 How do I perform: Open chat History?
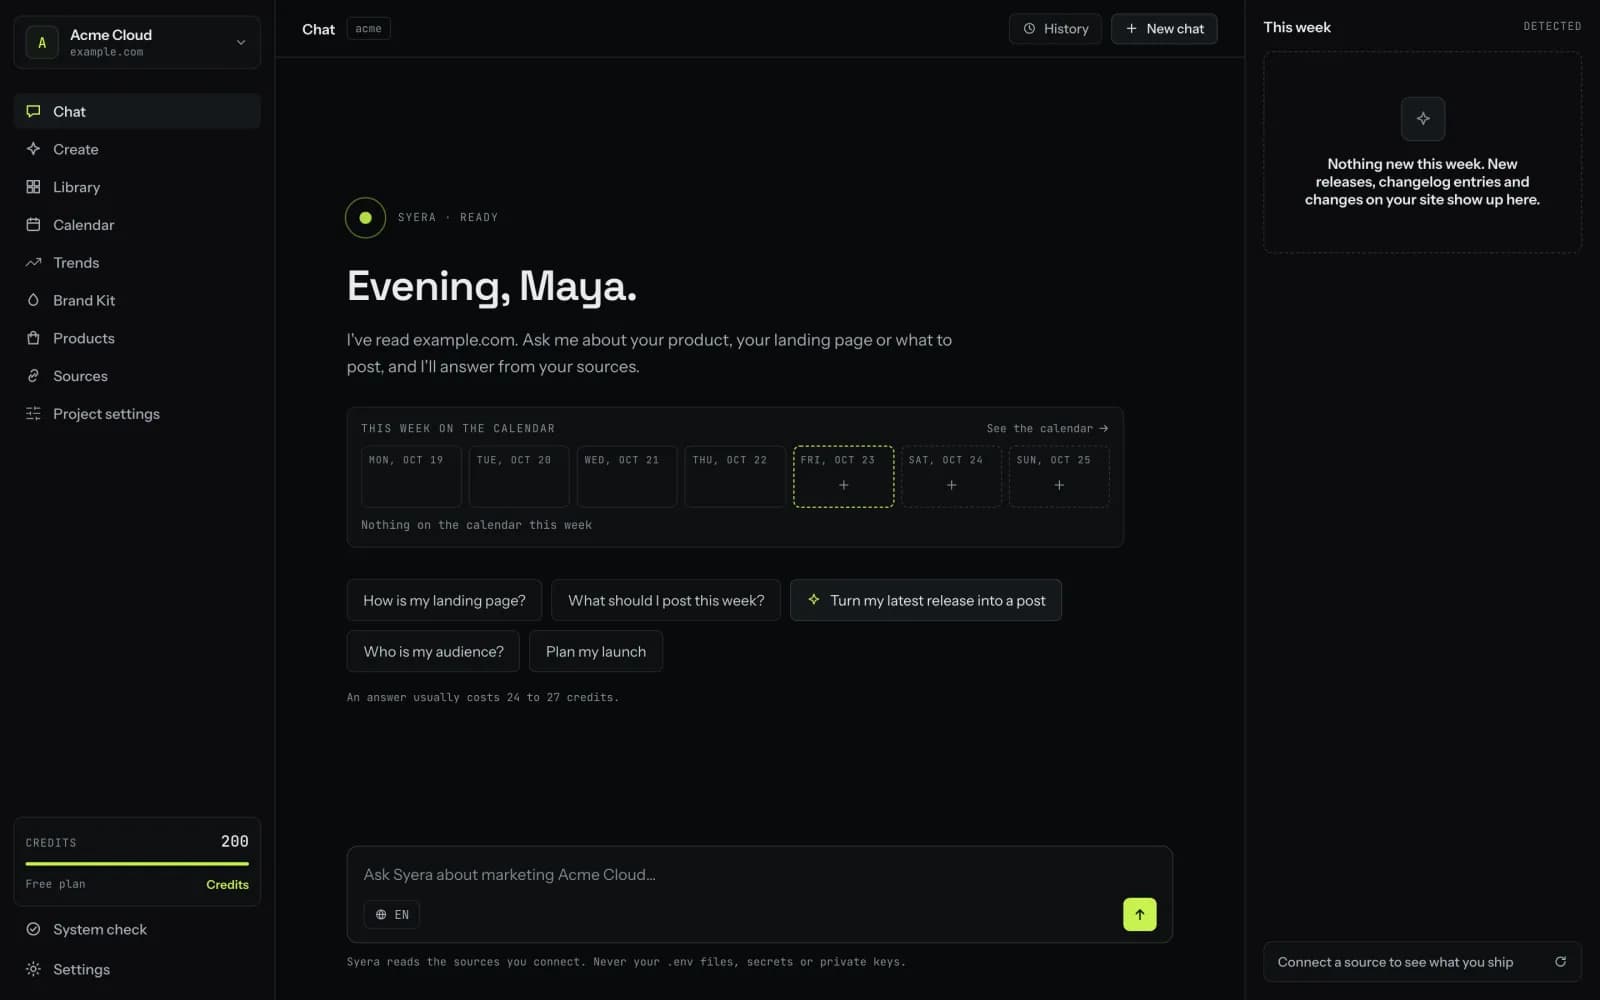pyautogui.click(x=1055, y=29)
